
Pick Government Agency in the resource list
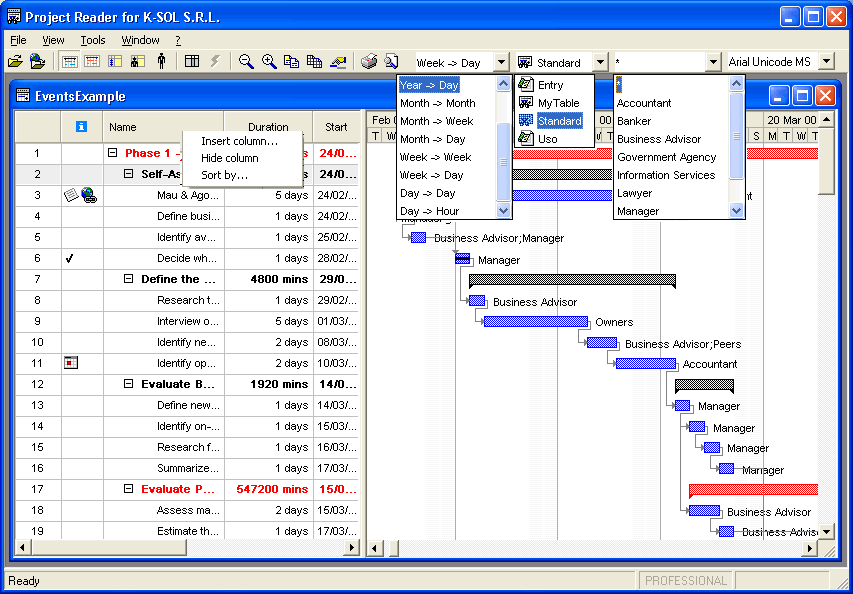click(x=666, y=157)
